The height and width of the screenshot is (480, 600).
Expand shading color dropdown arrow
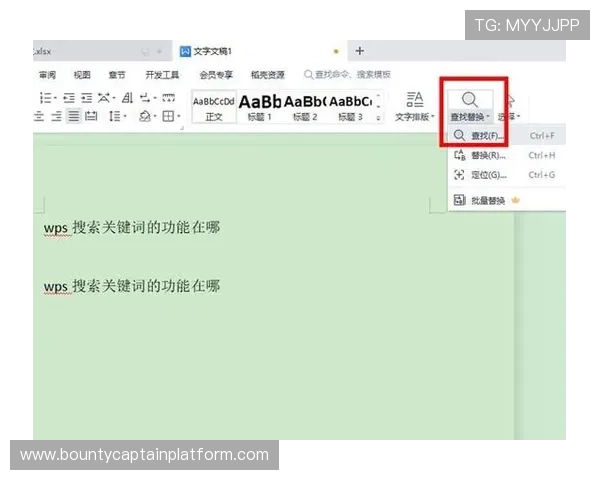[x=155, y=116]
